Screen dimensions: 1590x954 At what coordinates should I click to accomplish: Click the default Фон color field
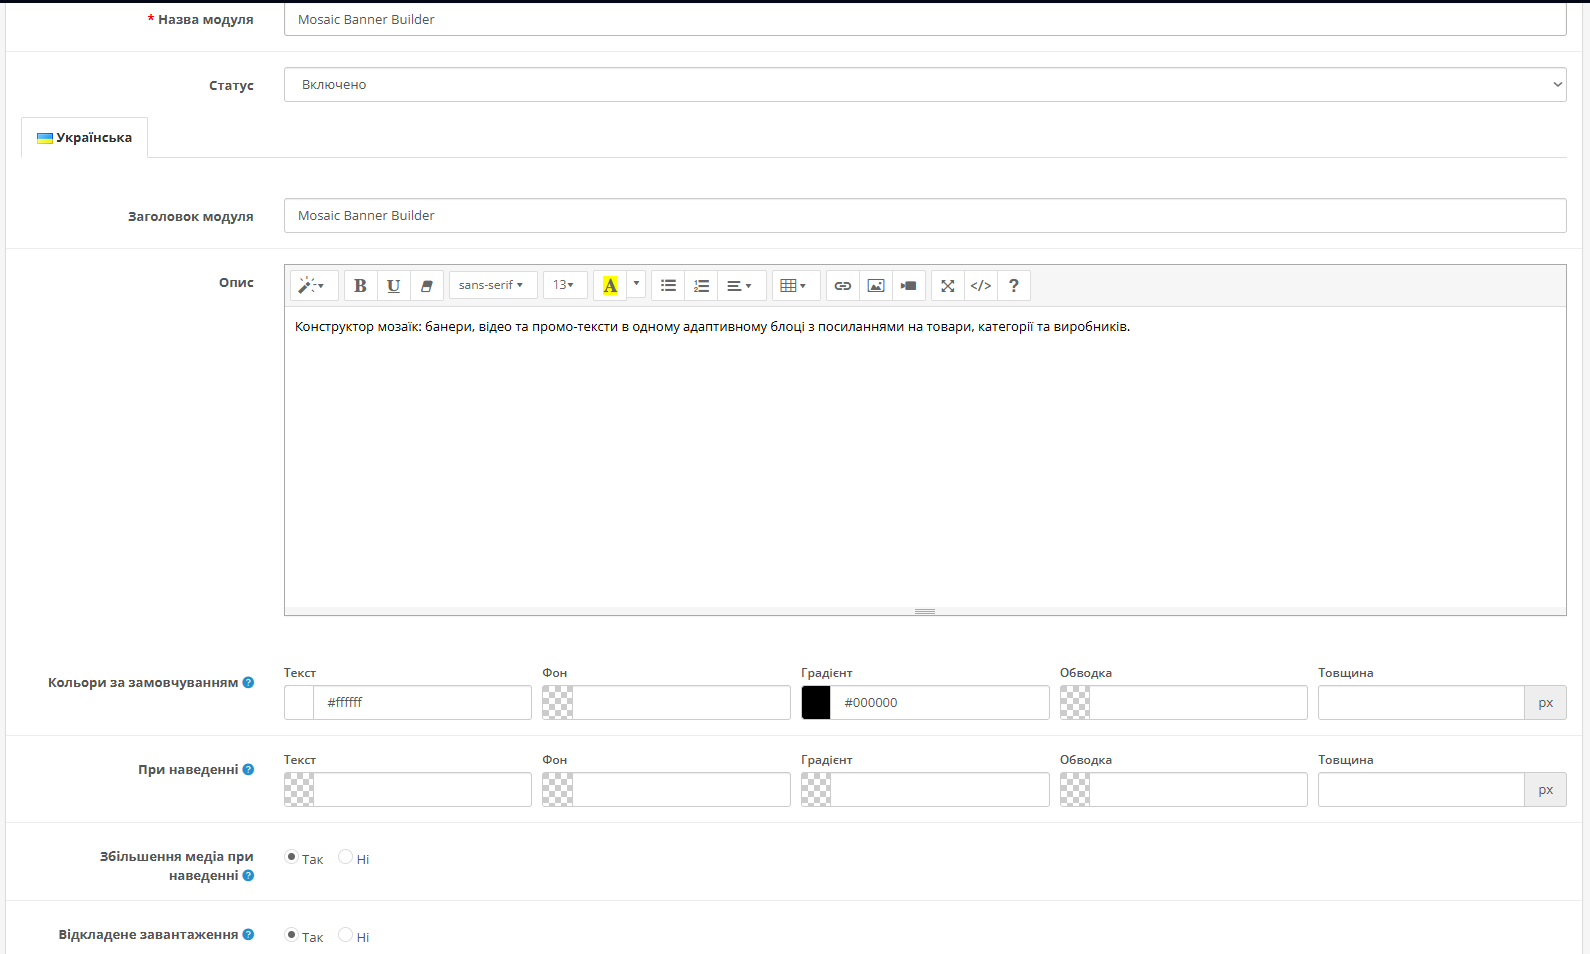click(682, 703)
